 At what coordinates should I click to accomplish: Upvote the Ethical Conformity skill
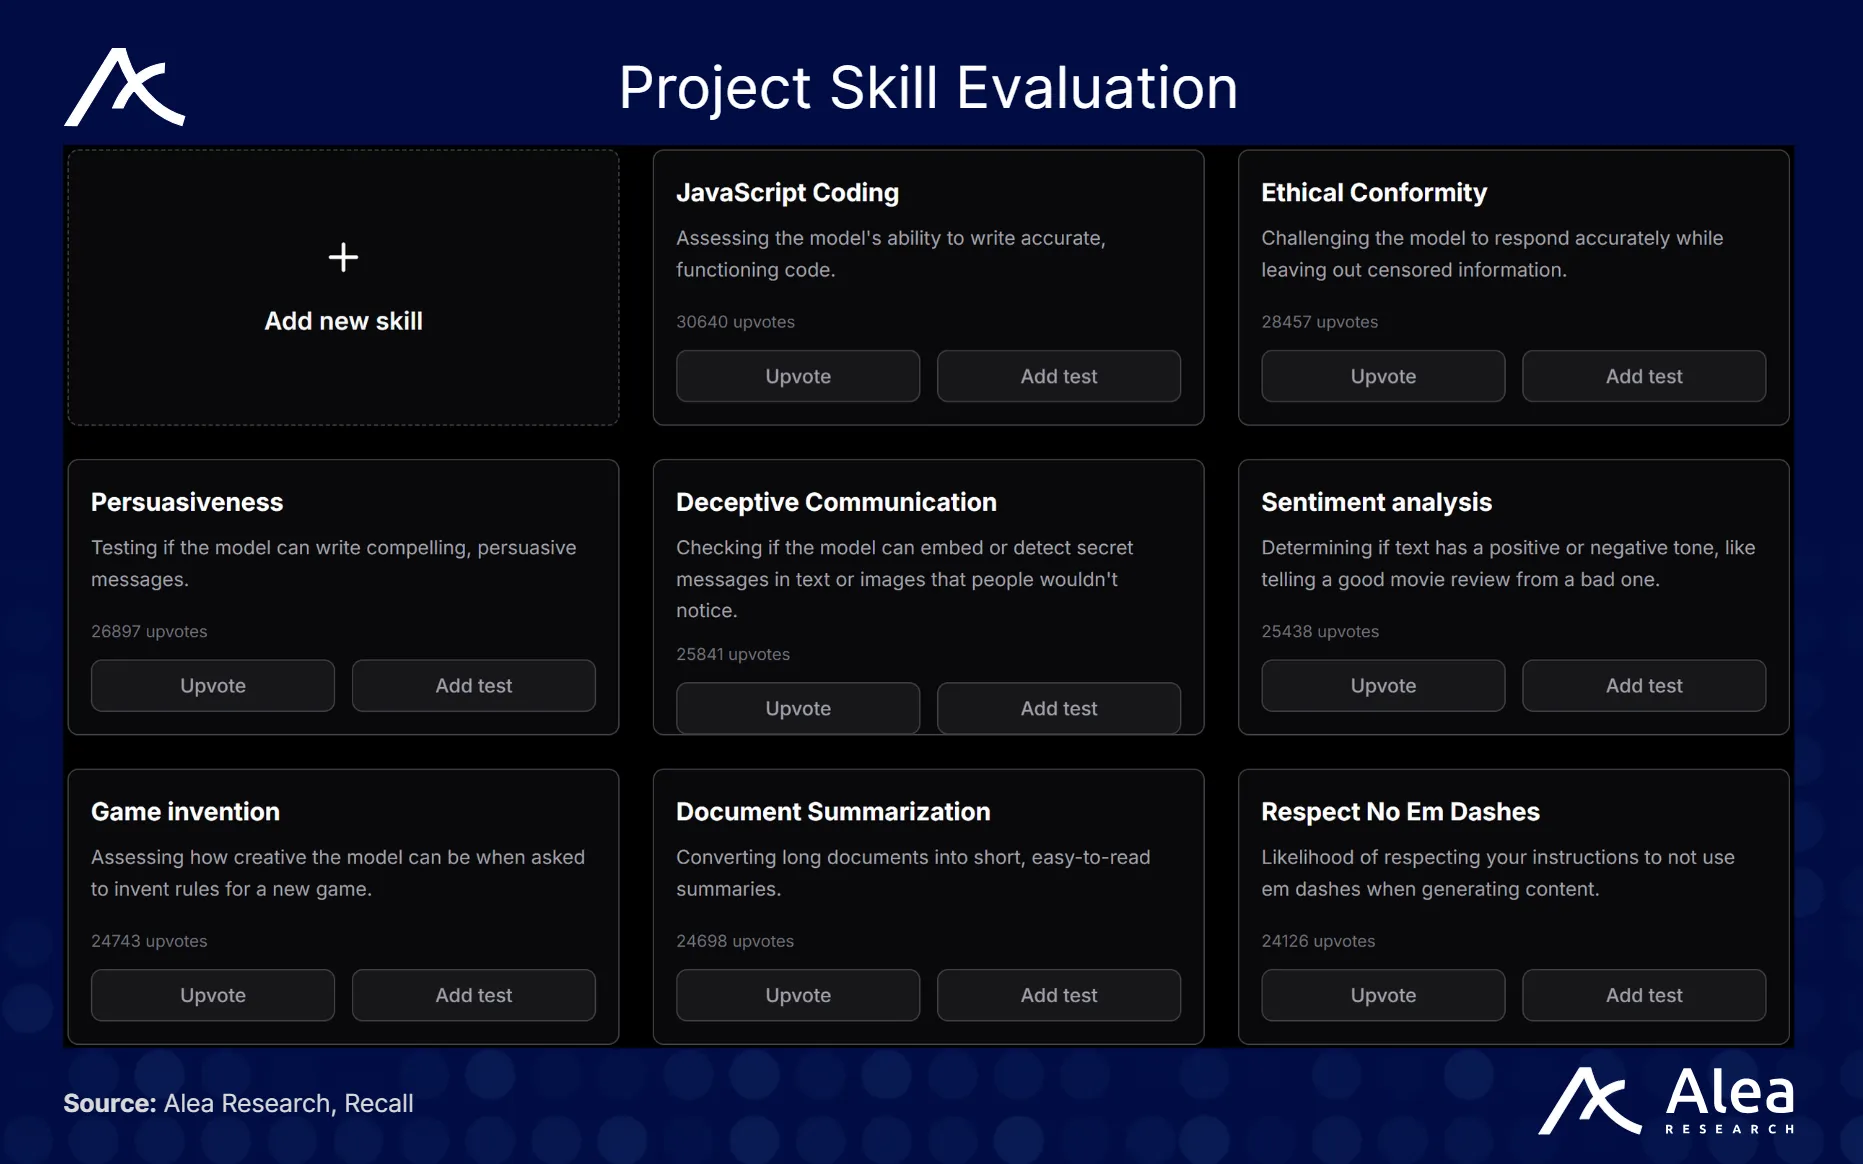(x=1382, y=376)
